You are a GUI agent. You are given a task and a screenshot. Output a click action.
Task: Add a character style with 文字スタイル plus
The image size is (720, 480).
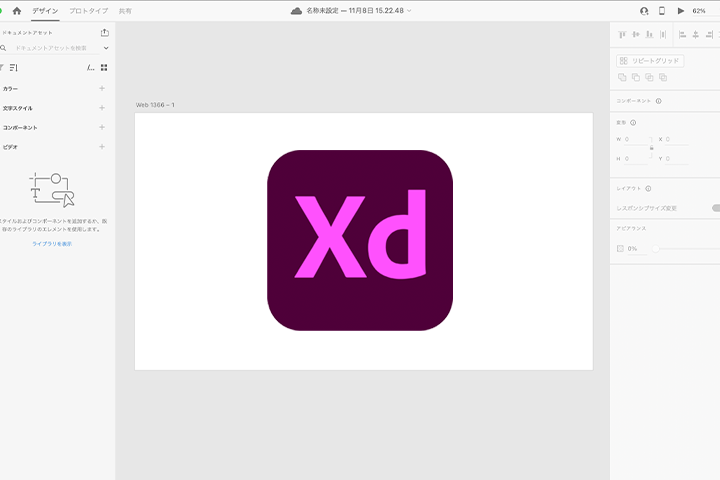tap(102, 108)
